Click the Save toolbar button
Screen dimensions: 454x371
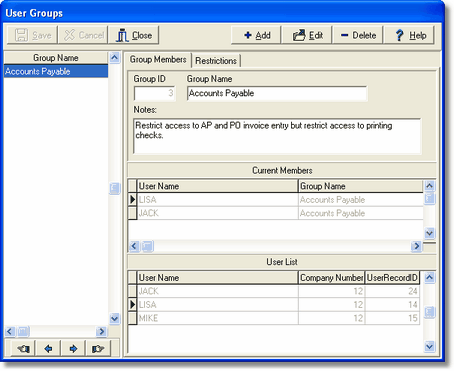(x=33, y=35)
